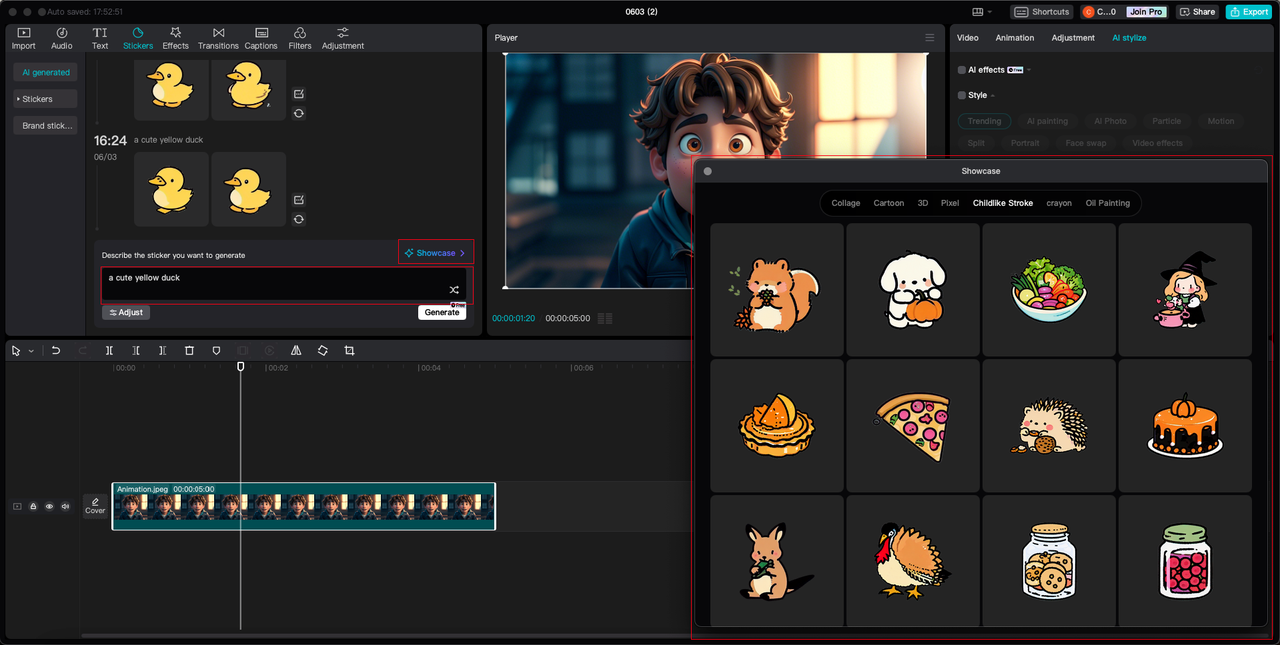Open the Shortcuts button
Image resolution: width=1280 pixels, height=645 pixels.
tap(1042, 12)
